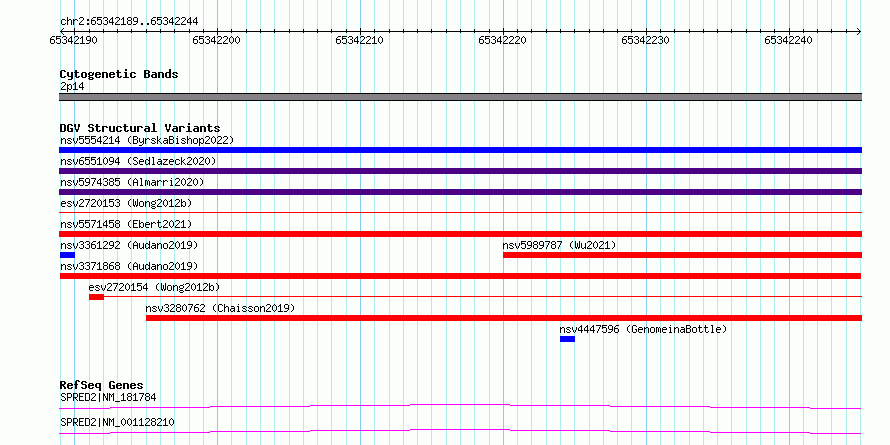Open variant label nsv5554214 (ByrskaBishop2022)
890x445 pixels.
point(147,140)
